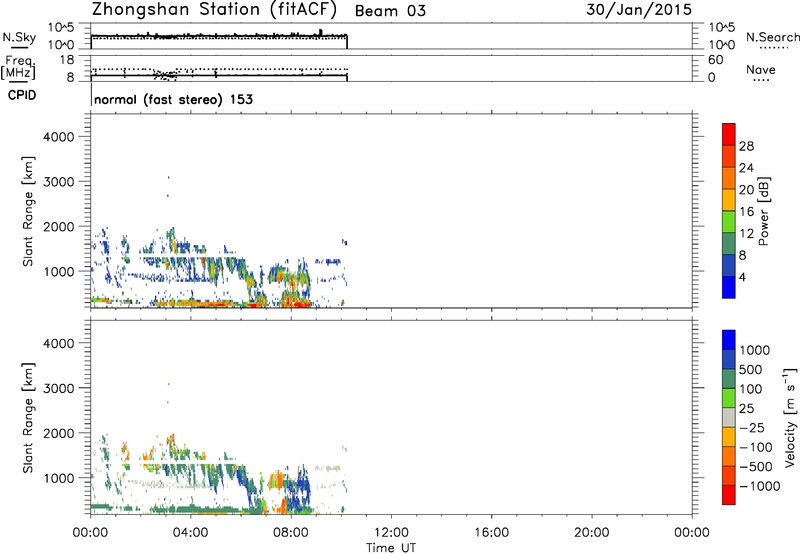Click the grey segment of velocity colorbar
This screenshot has height=554, width=800.
[729, 418]
